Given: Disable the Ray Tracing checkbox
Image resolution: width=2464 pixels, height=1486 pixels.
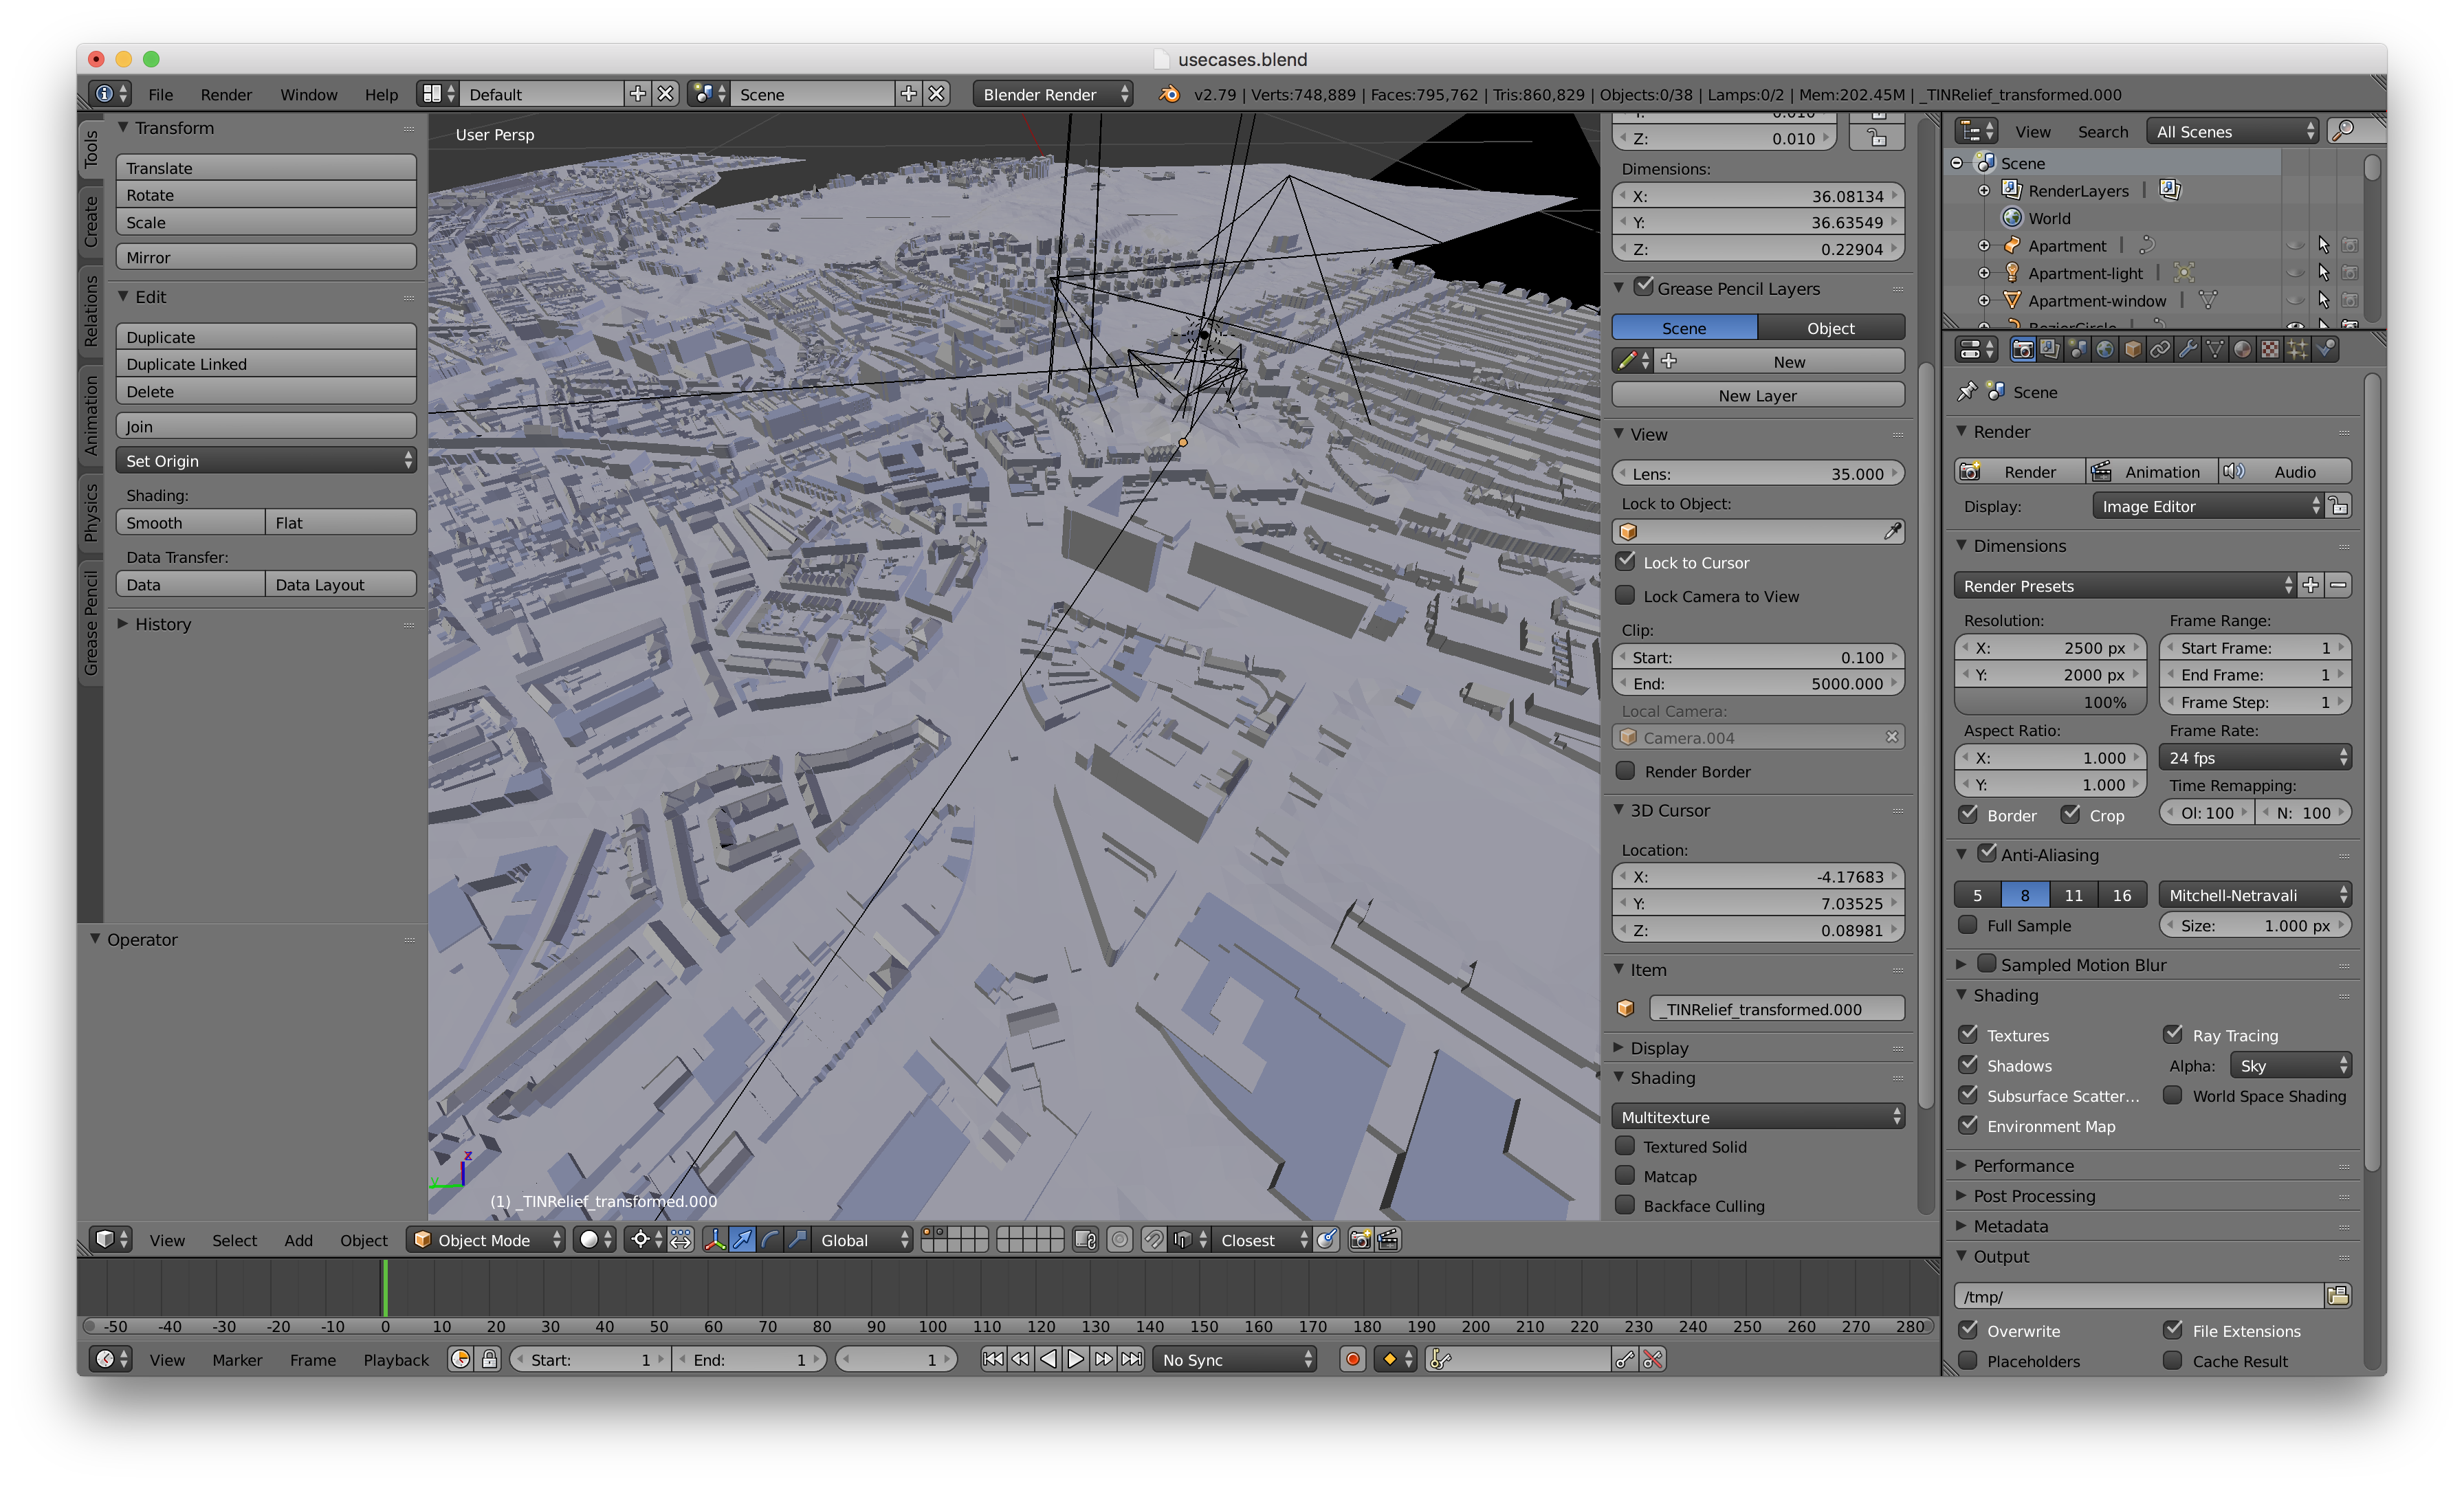Looking at the screenshot, I should [2172, 1035].
